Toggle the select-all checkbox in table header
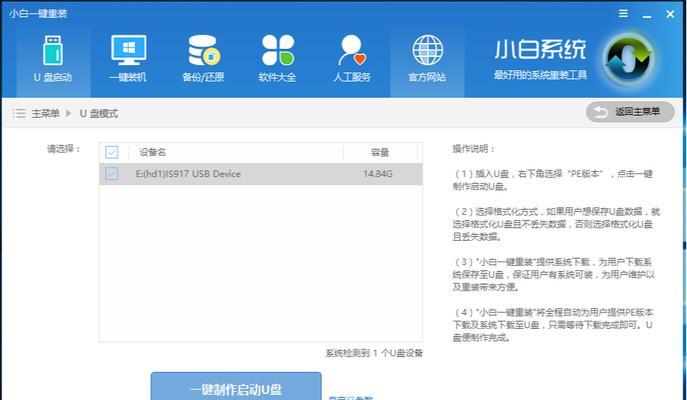Screen dimensions: 687x400 tap(112, 152)
